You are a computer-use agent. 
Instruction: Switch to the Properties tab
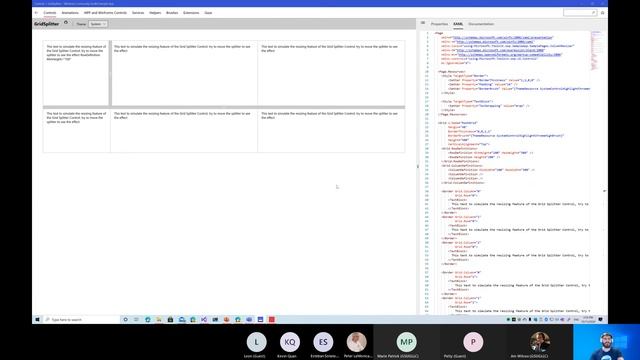pos(439,24)
